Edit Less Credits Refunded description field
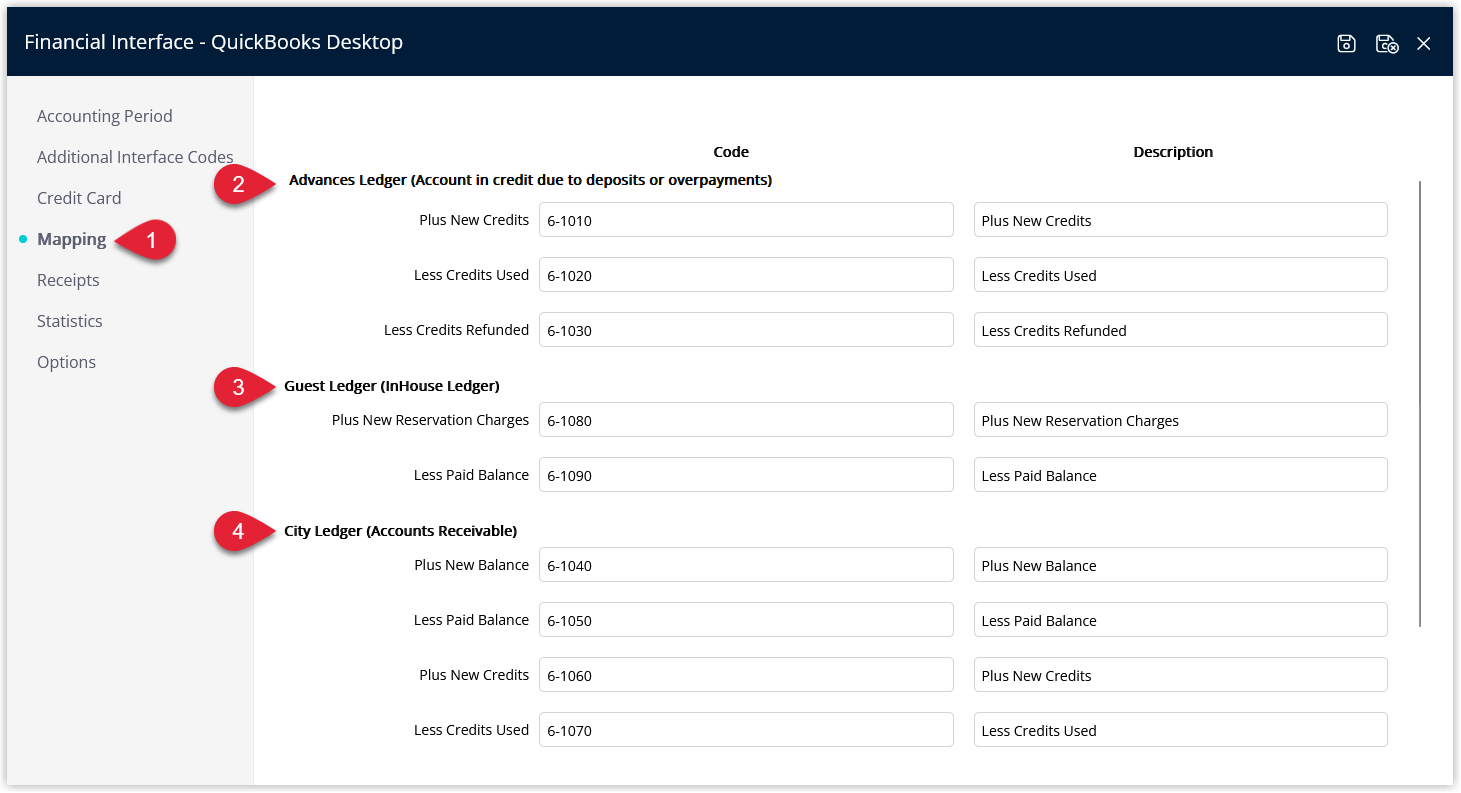This screenshot has width=1461, height=793. point(1181,330)
